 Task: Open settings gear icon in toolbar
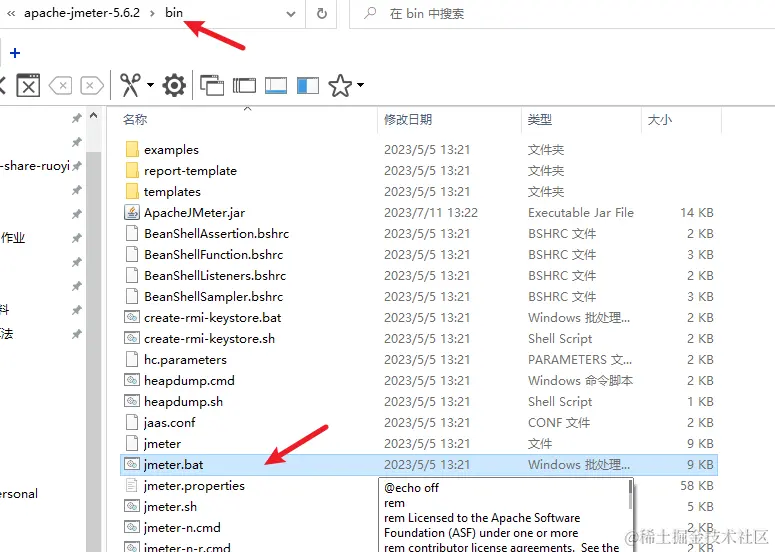[174, 85]
